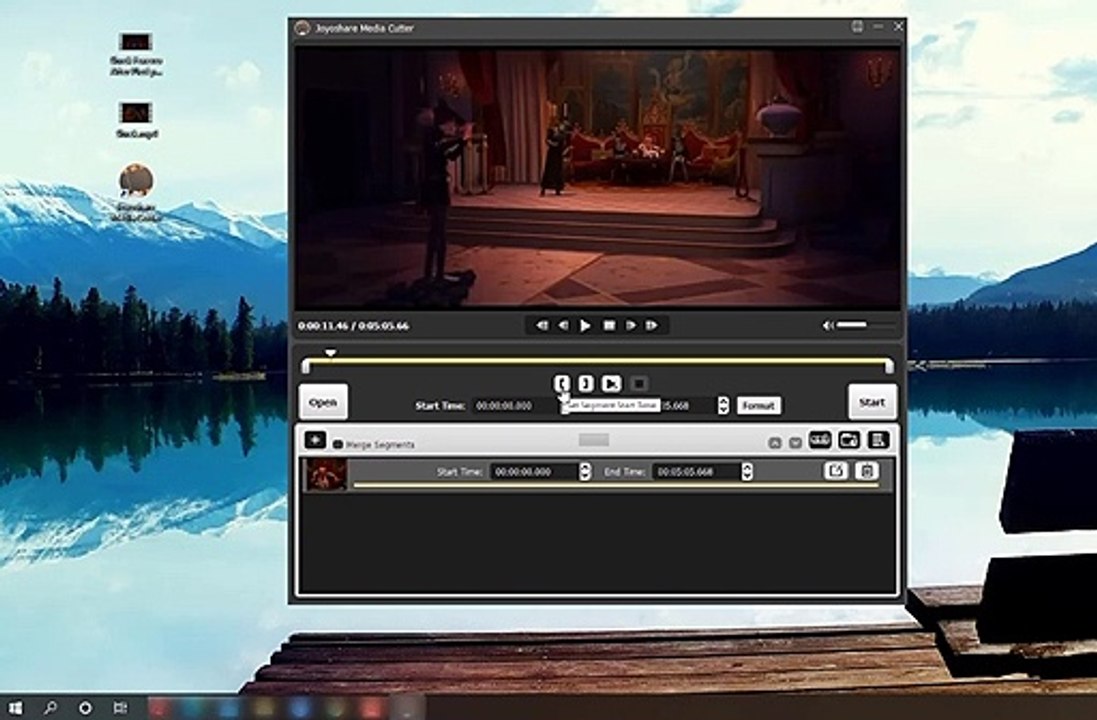Open the Format settings
Image resolution: width=1097 pixels, height=720 pixels.
point(759,406)
